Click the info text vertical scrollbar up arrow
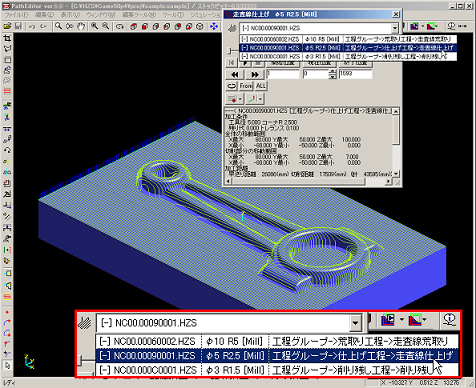Image resolution: width=476 pixels, height=388 pixels. point(396,111)
